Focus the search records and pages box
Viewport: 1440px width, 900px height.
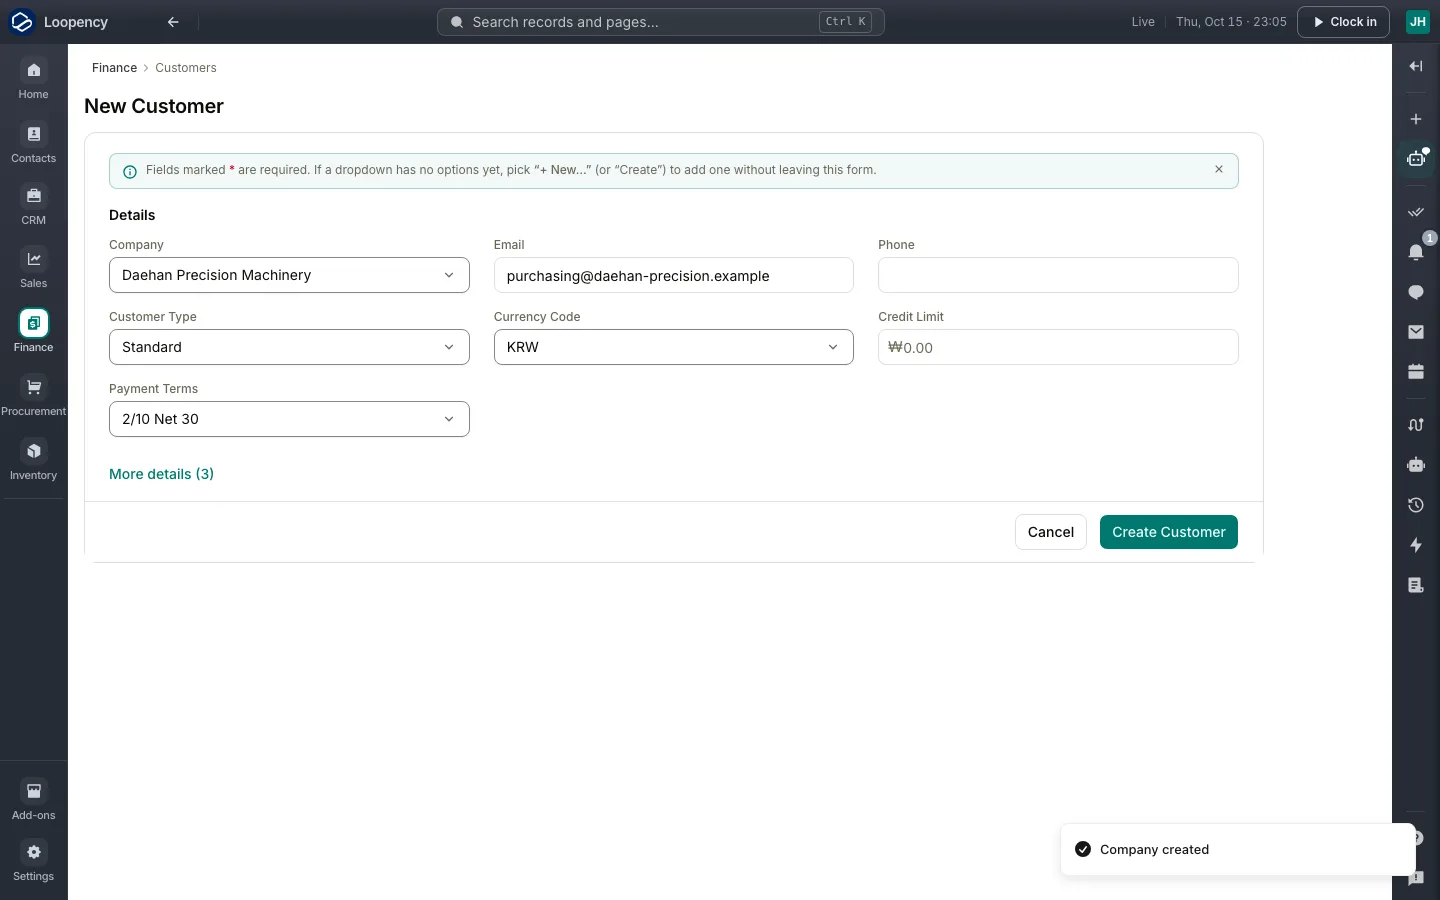pyautogui.click(x=661, y=22)
